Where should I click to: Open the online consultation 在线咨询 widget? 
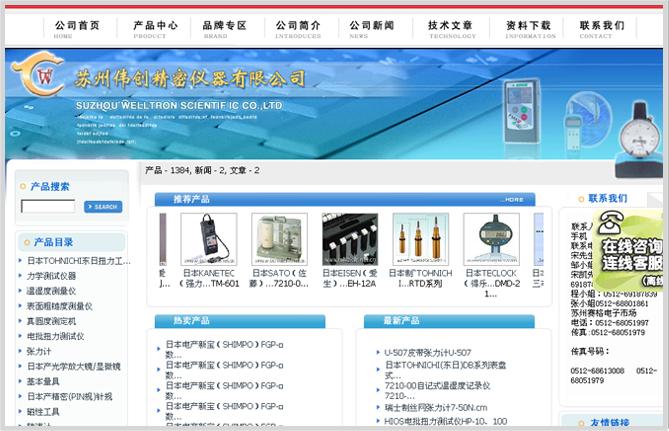(x=630, y=250)
